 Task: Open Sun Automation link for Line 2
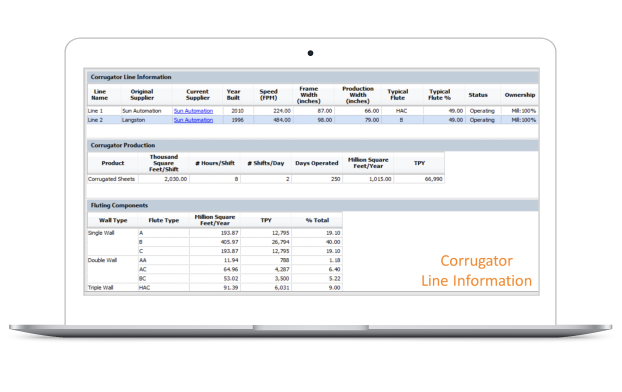point(193,120)
